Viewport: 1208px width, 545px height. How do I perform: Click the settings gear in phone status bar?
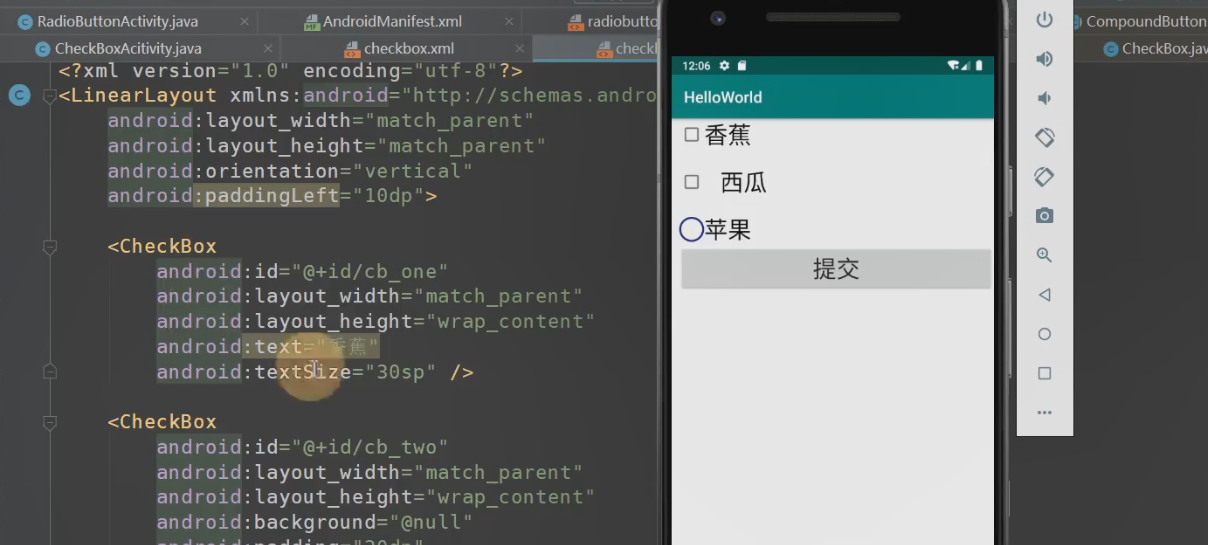tap(724, 66)
